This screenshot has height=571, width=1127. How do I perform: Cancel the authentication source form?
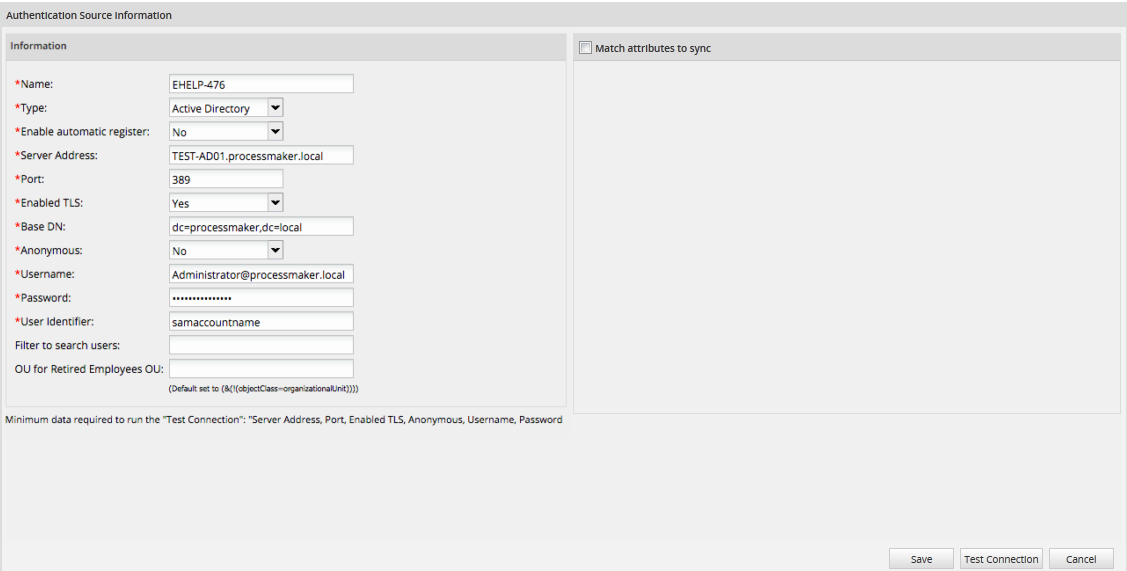pos(1080,560)
